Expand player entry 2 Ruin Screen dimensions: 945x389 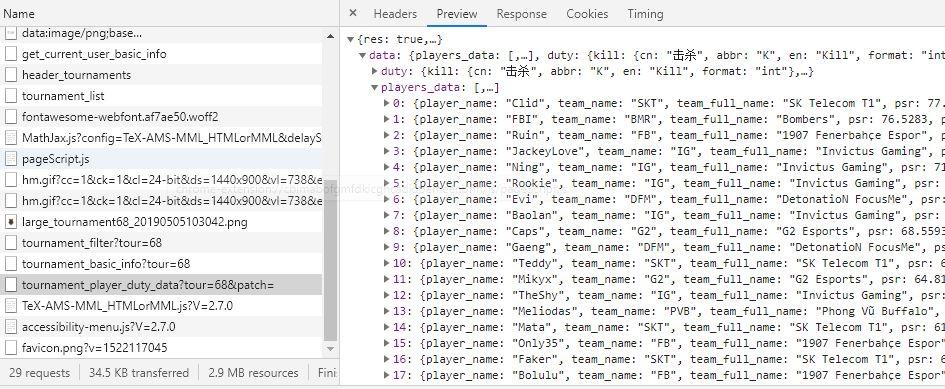point(386,136)
